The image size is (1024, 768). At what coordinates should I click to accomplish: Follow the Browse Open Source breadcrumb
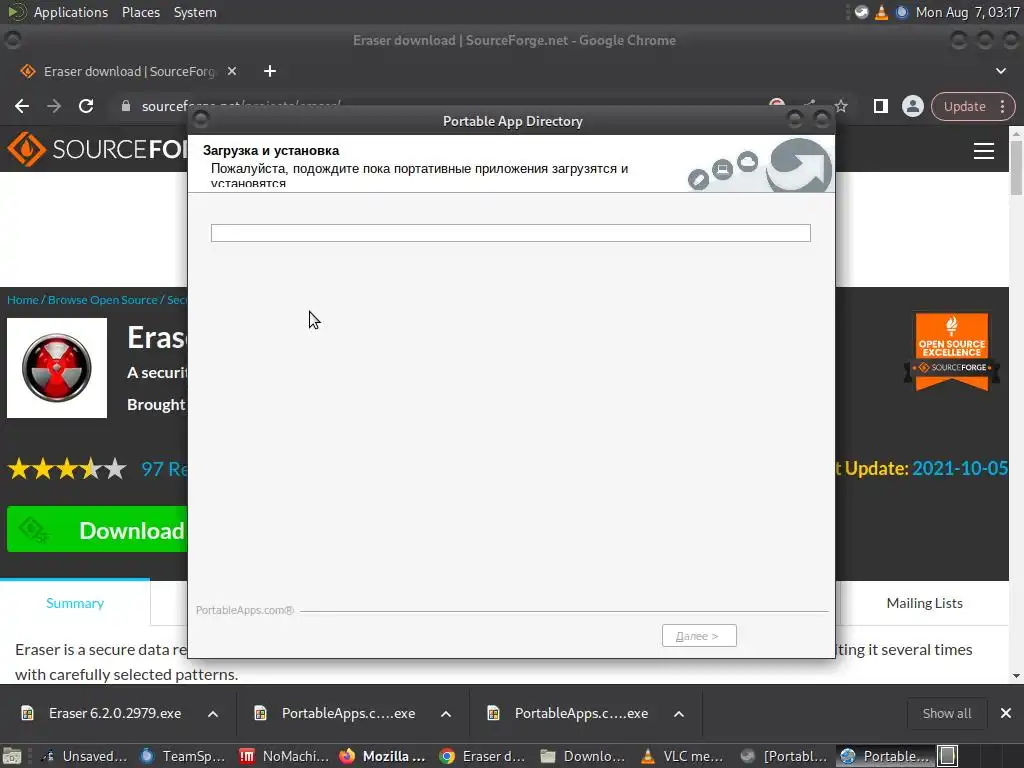click(x=103, y=300)
